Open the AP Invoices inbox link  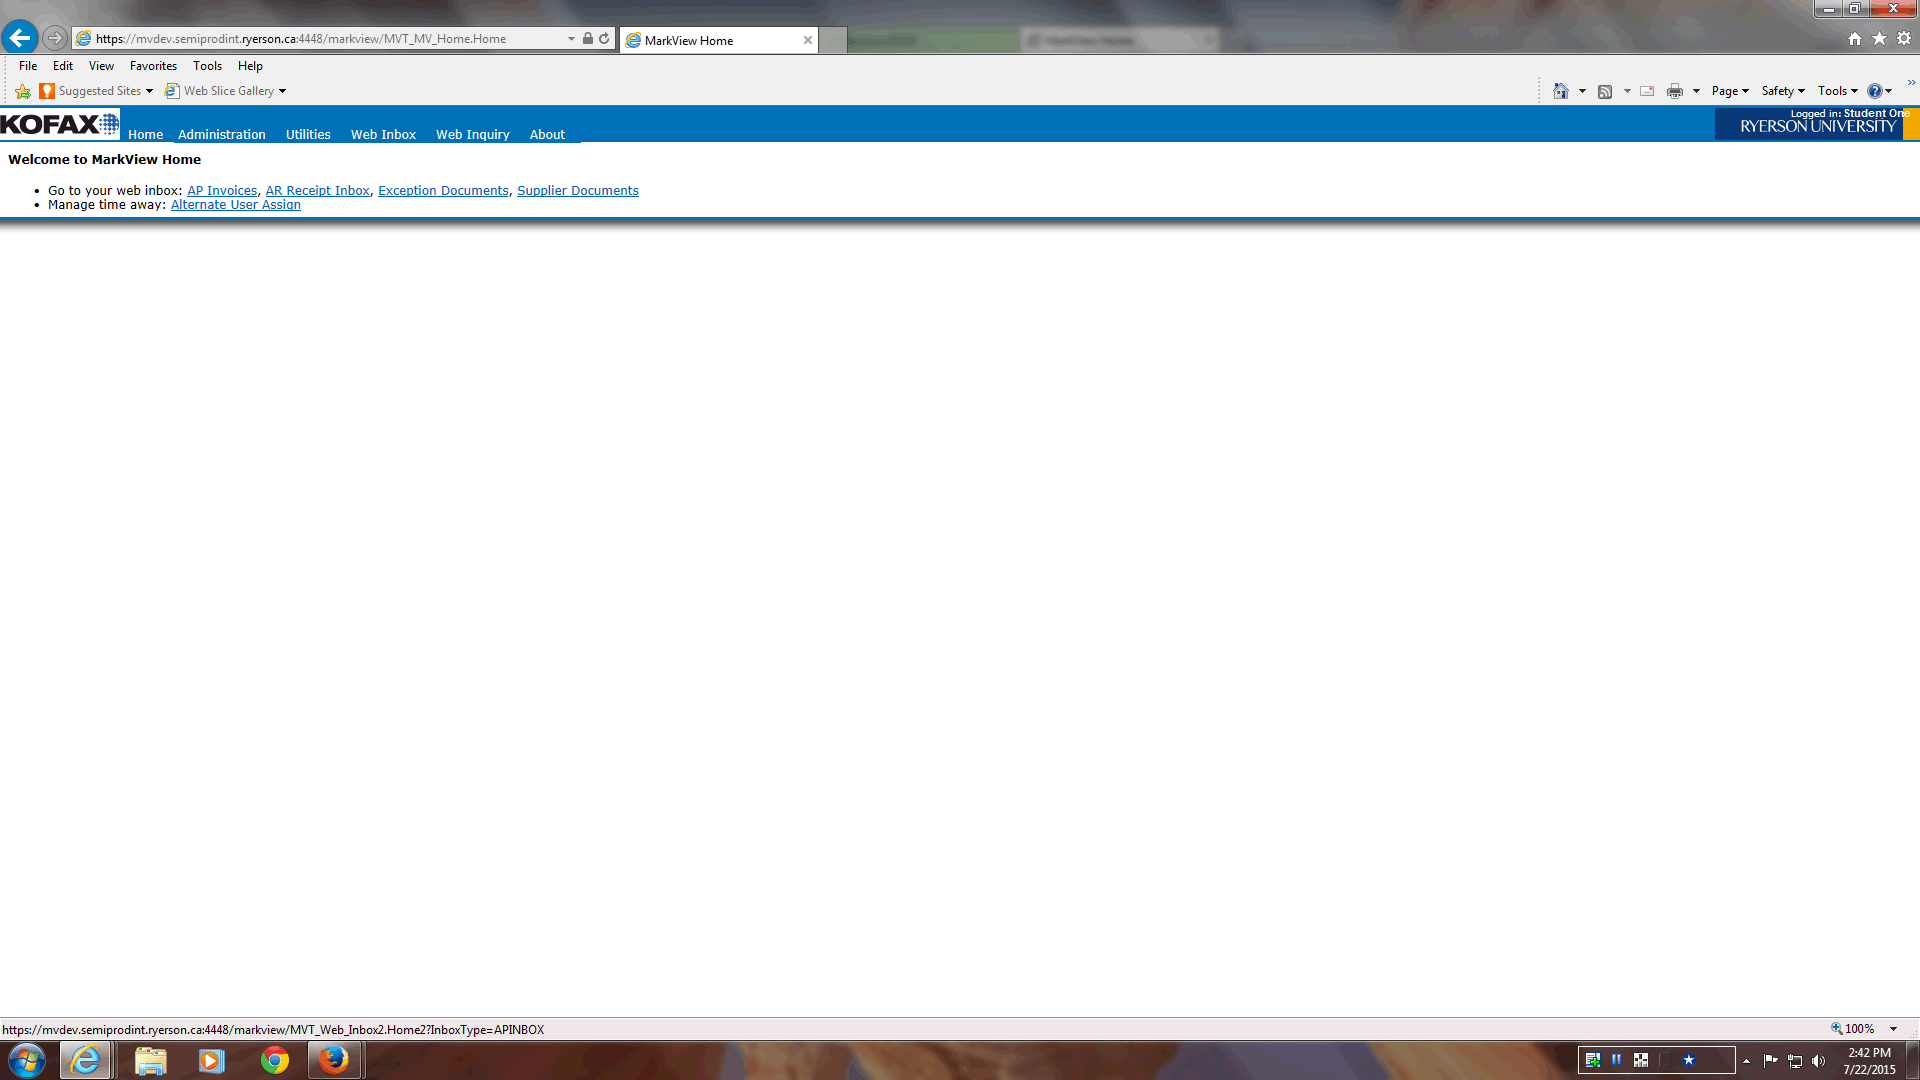pyautogui.click(x=222, y=191)
